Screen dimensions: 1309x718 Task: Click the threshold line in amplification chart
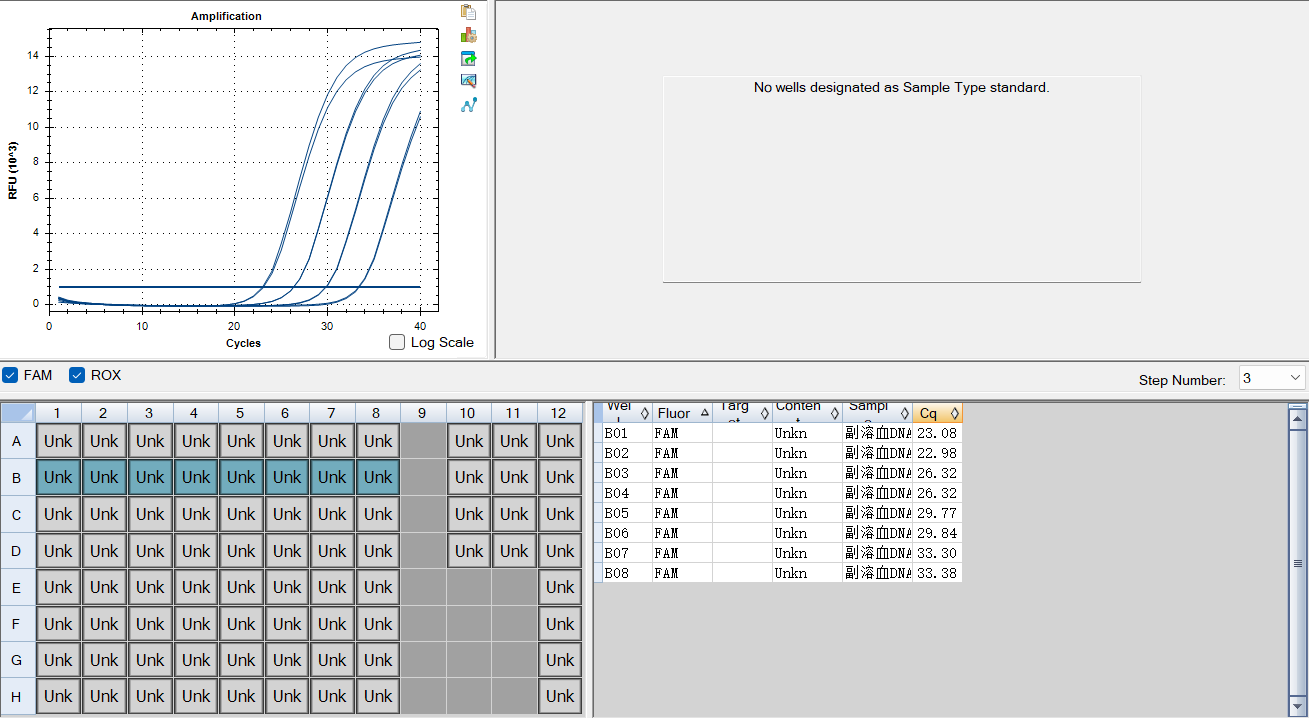(x=239, y=287)
